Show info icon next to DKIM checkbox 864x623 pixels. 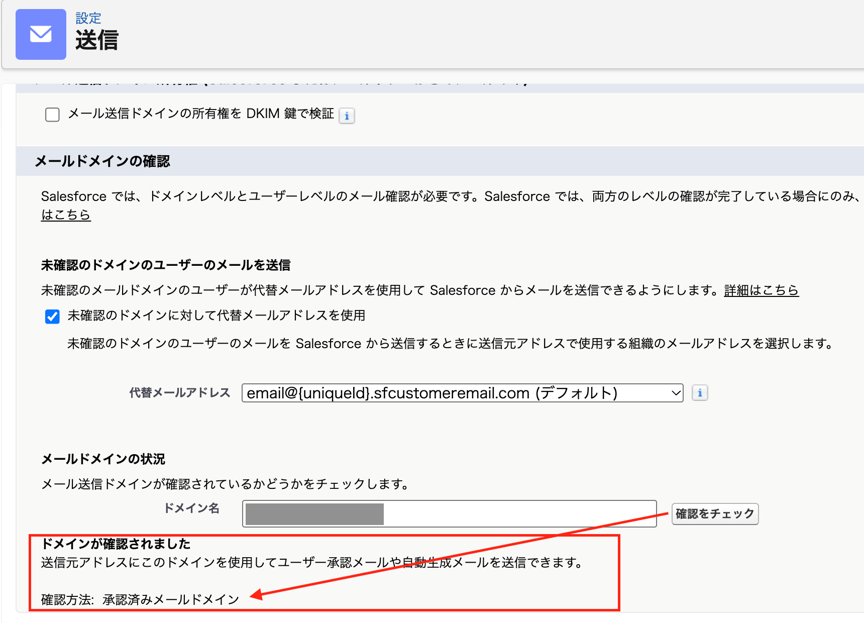(x=347, y=116)
